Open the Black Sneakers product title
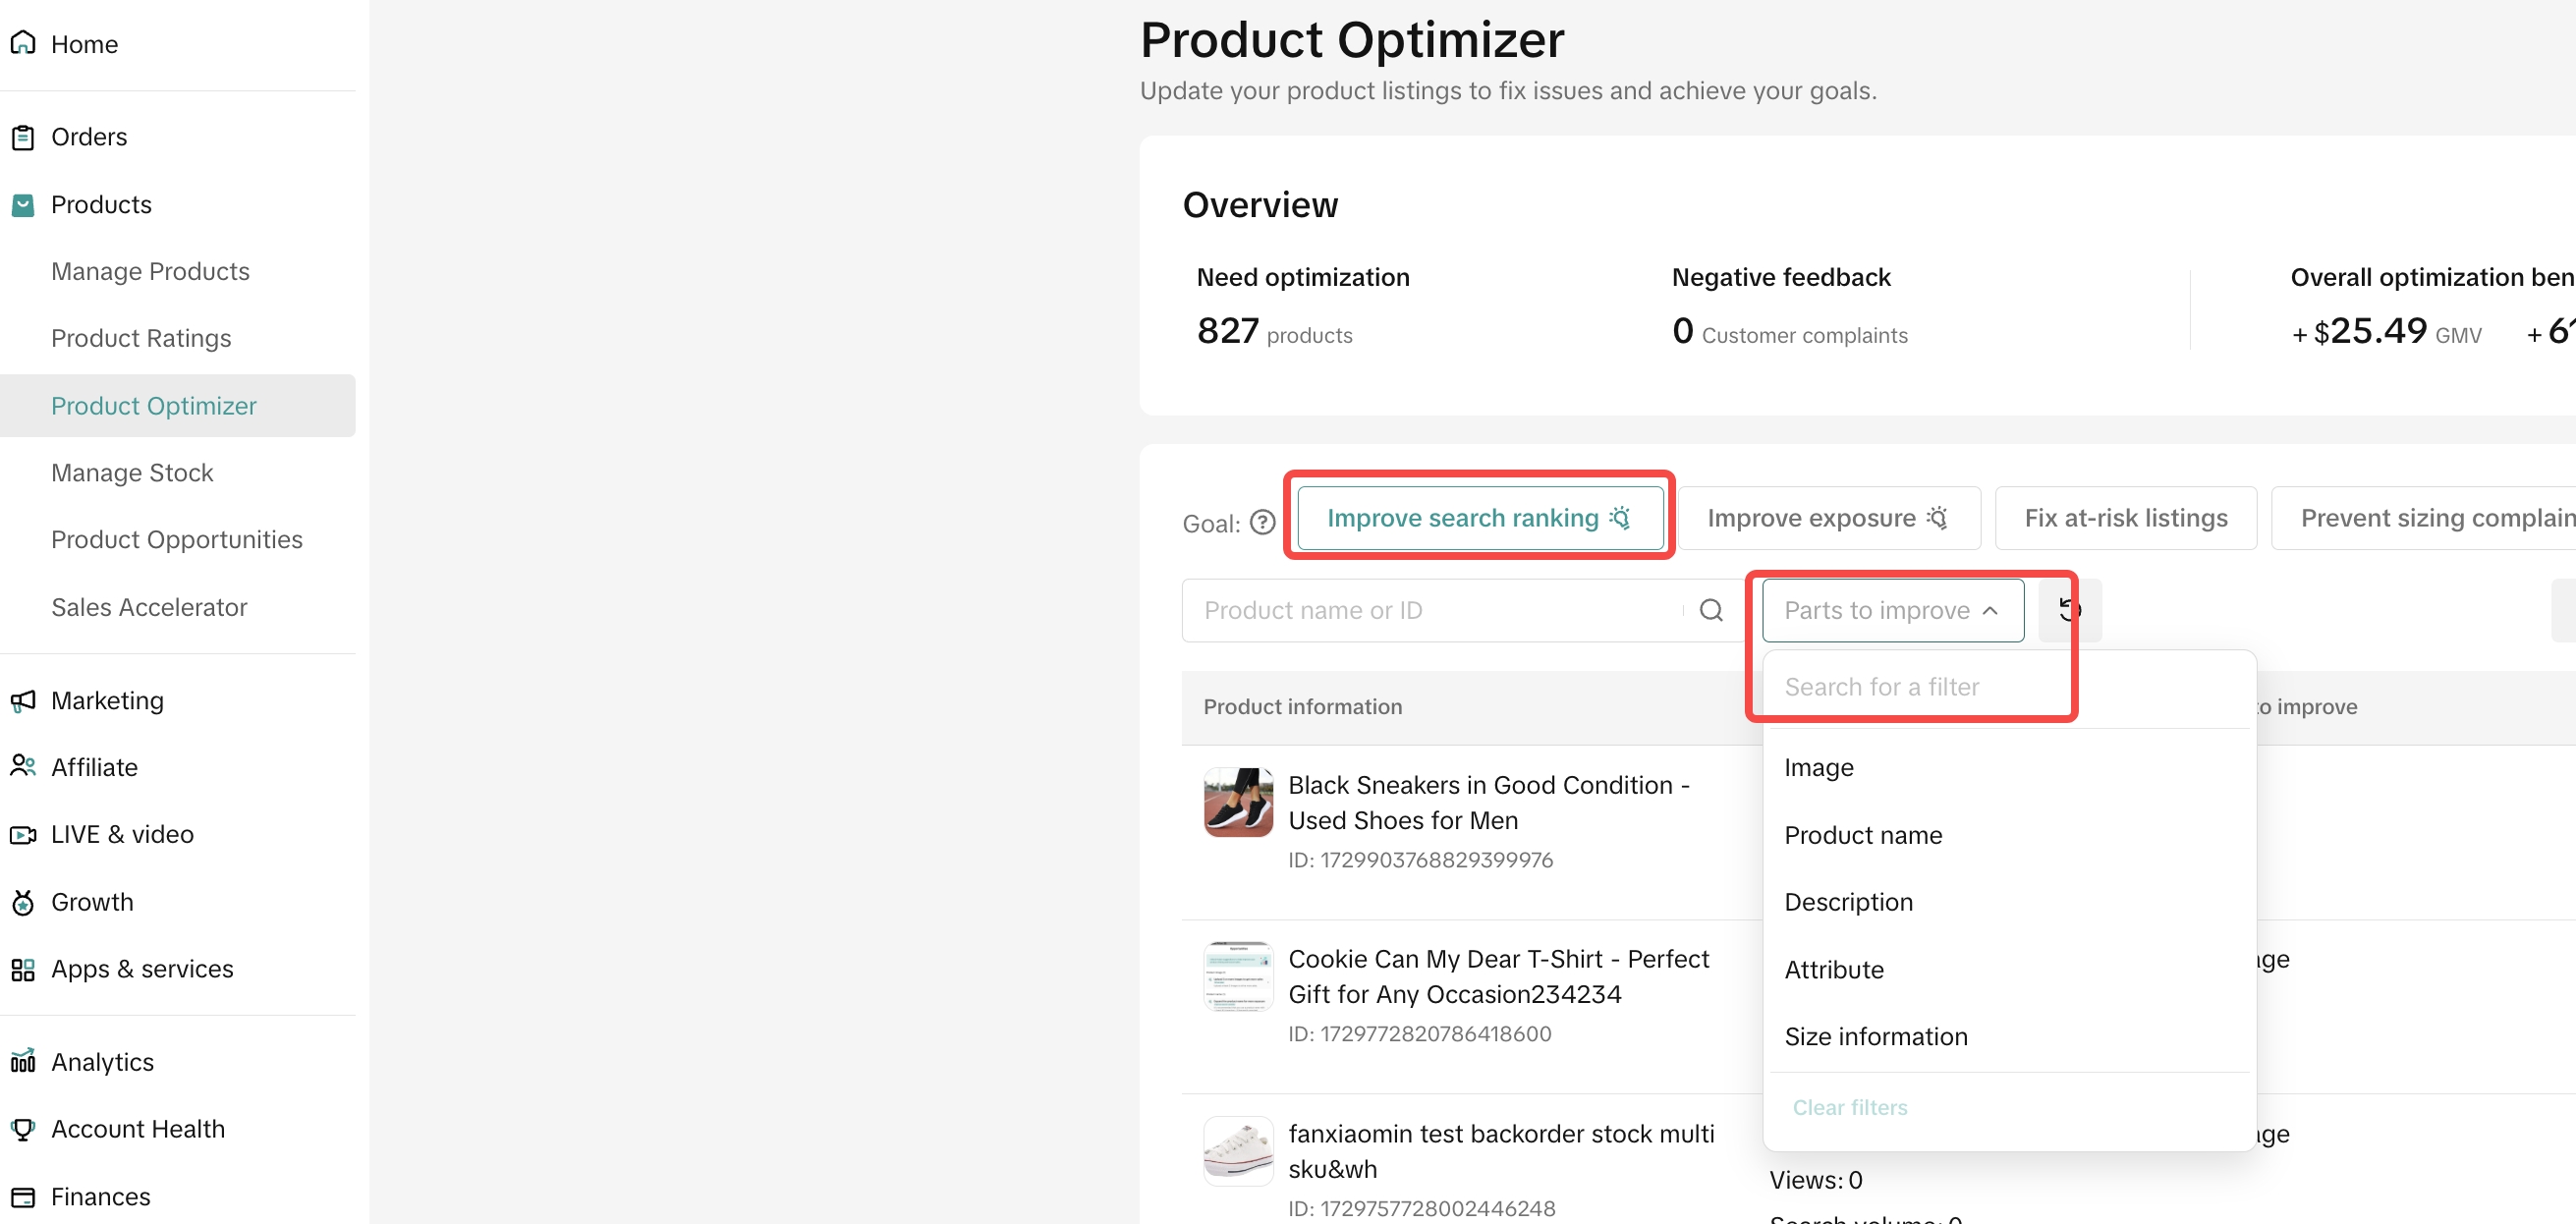Screen dimensions: 2576x1224 click(x=1488, y=802)
